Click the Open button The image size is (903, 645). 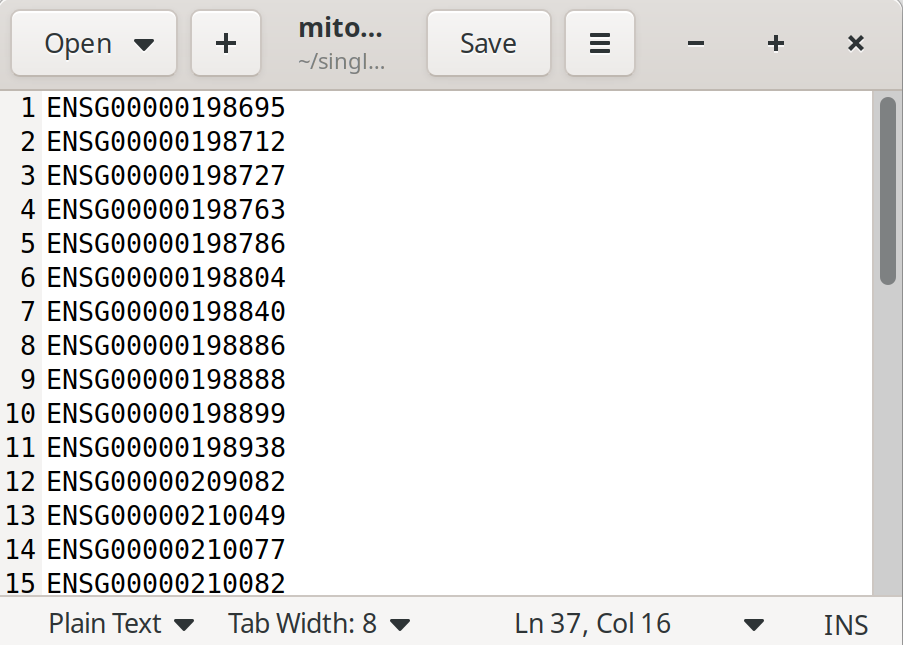click(x=94, y=43)
